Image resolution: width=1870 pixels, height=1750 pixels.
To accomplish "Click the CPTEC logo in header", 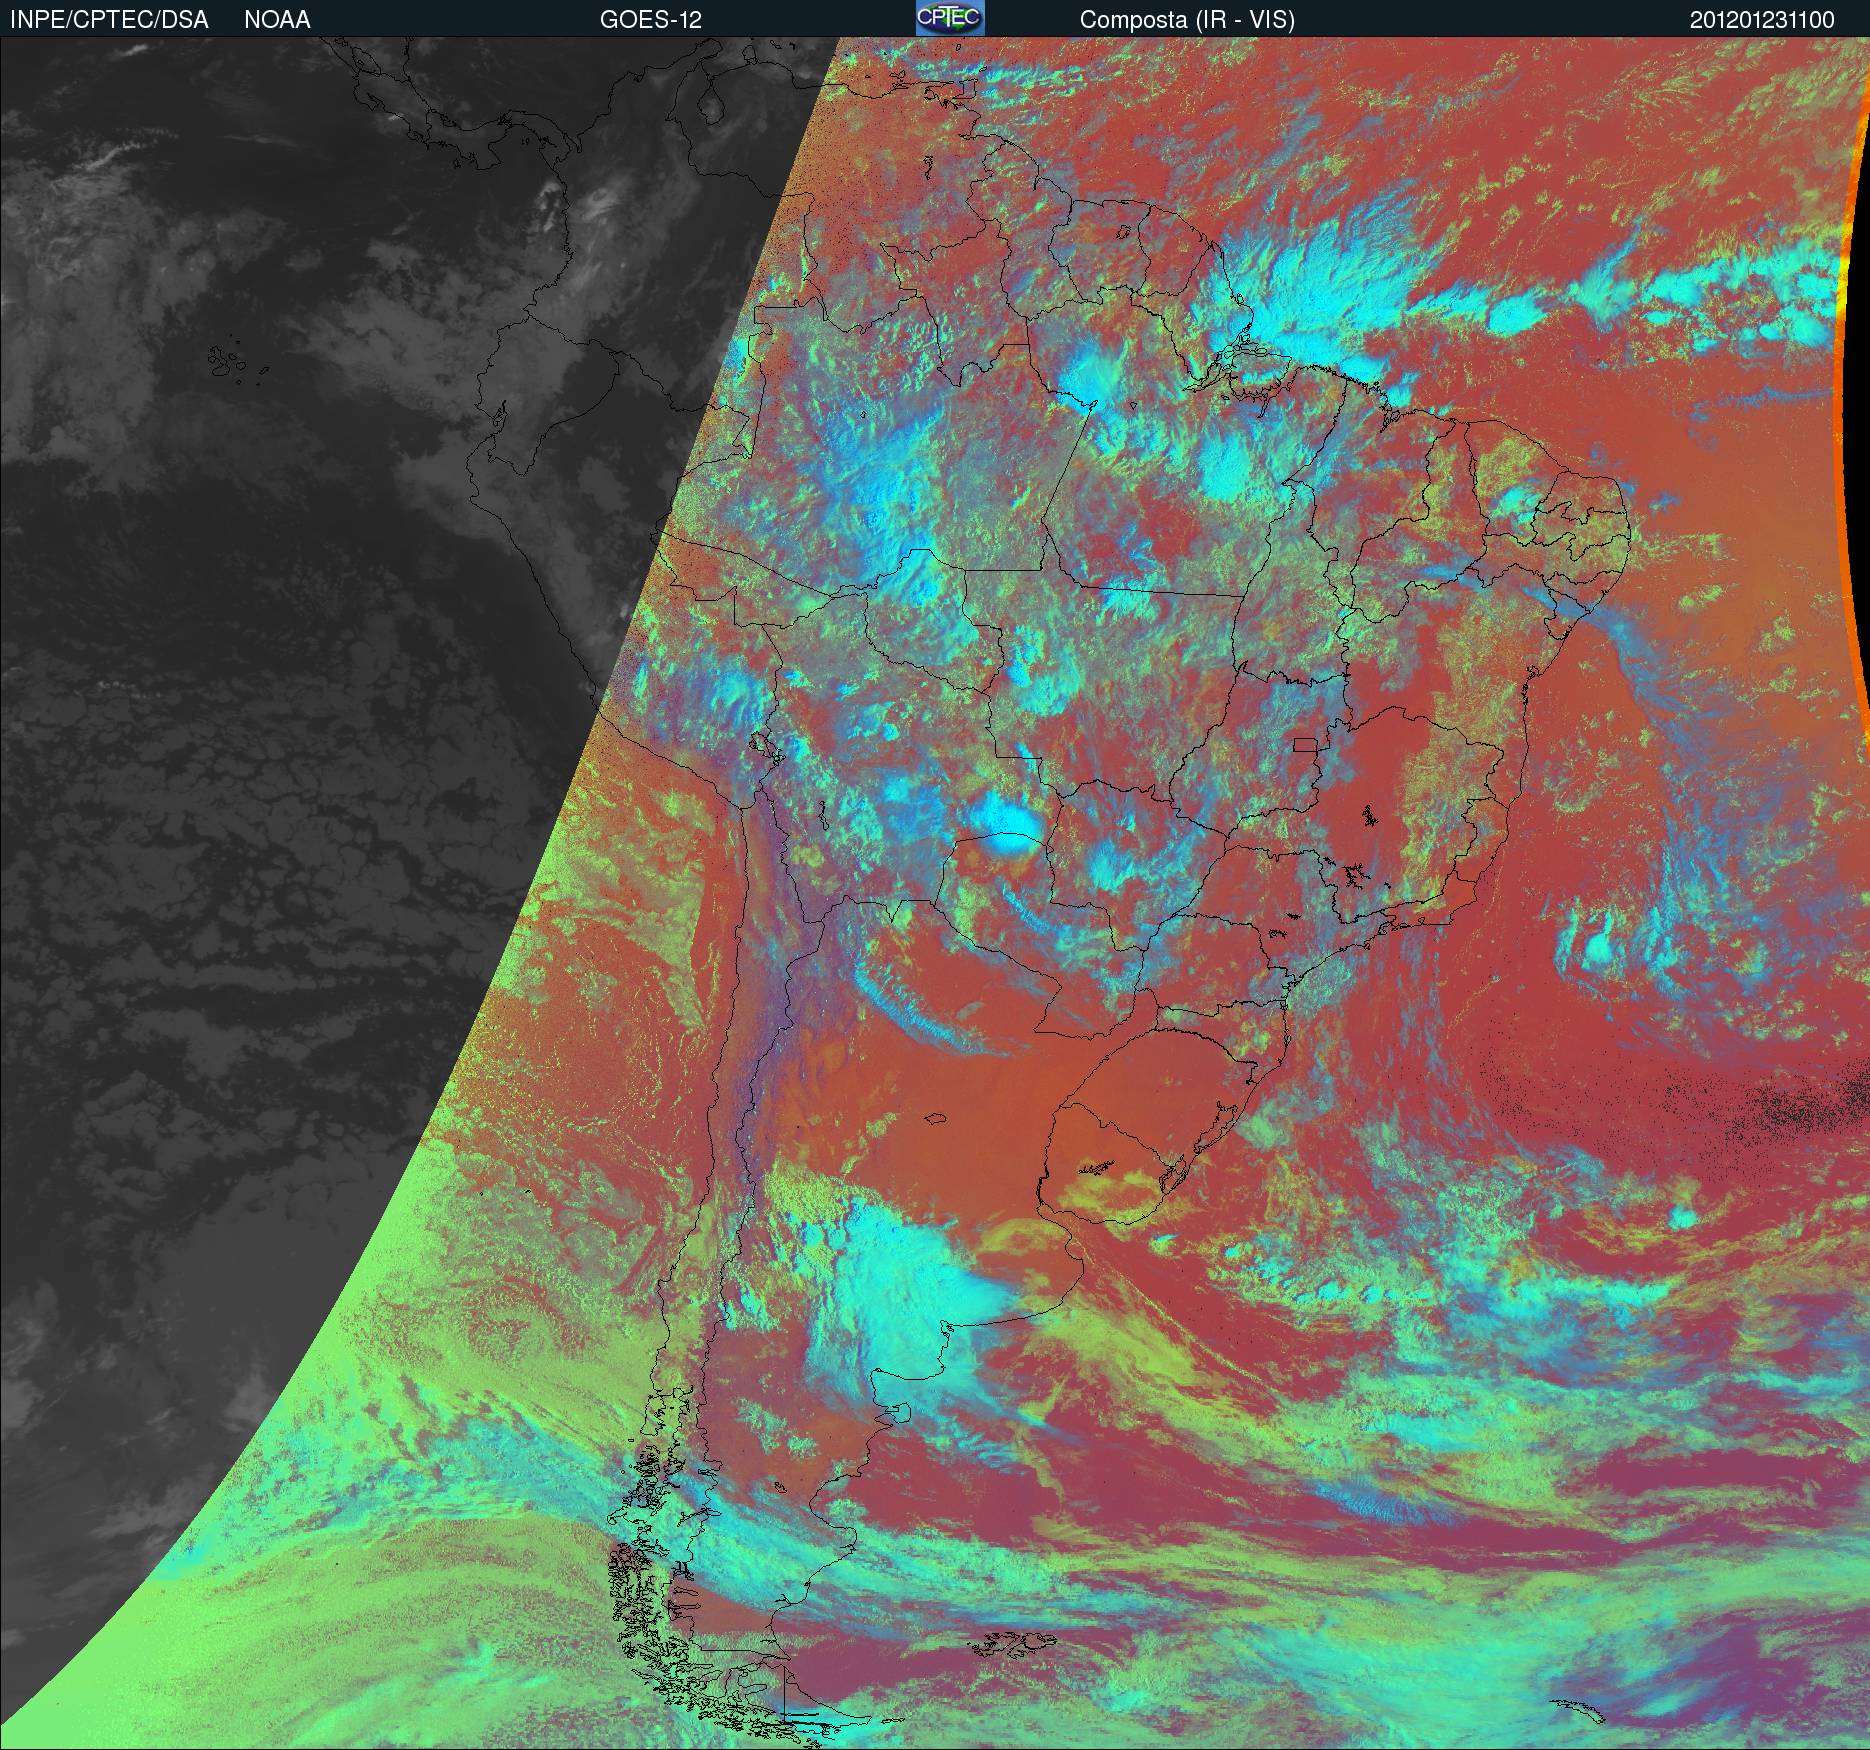I will point(950,18).
